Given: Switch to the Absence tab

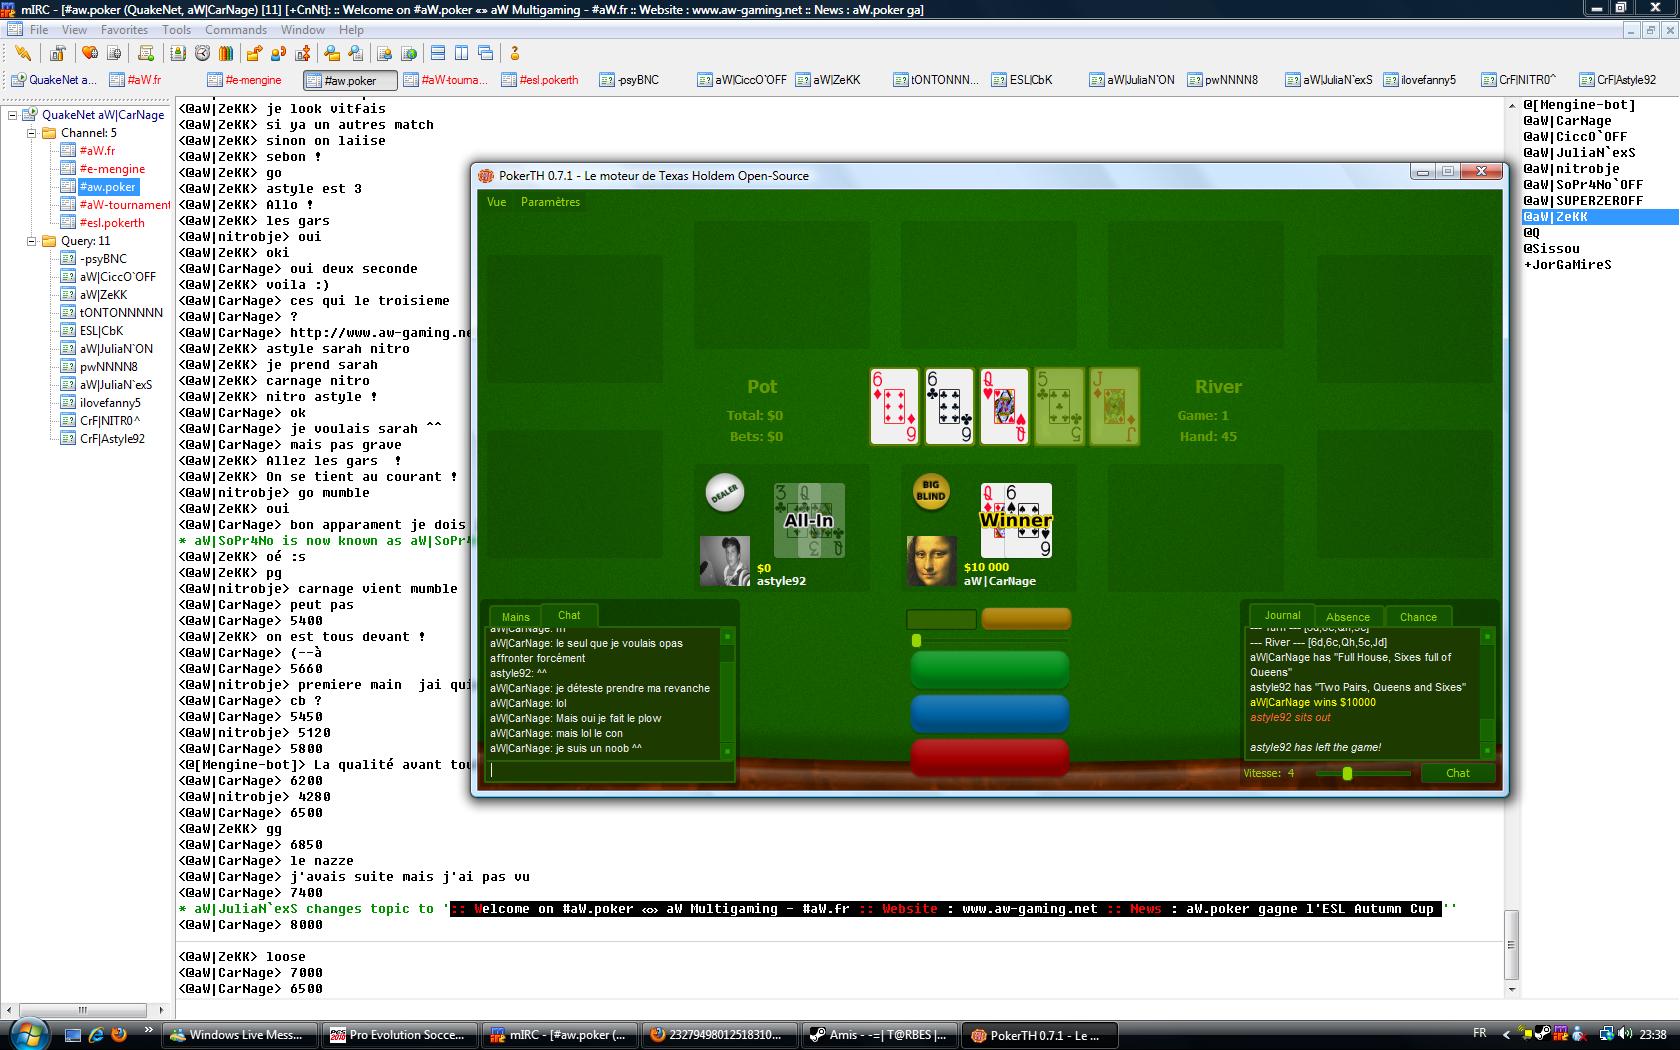Looking at the screenshot, I should coord(1347,617).
